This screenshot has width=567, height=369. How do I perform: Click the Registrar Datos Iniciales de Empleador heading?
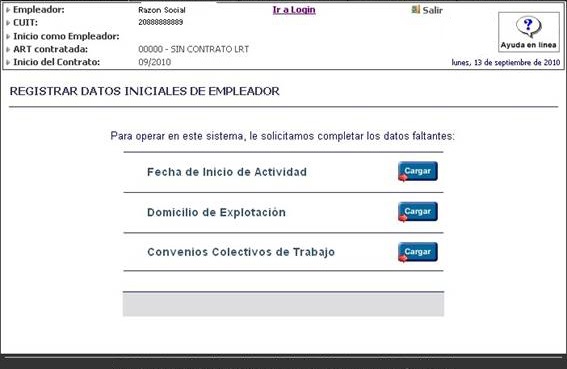pos(144,91)
